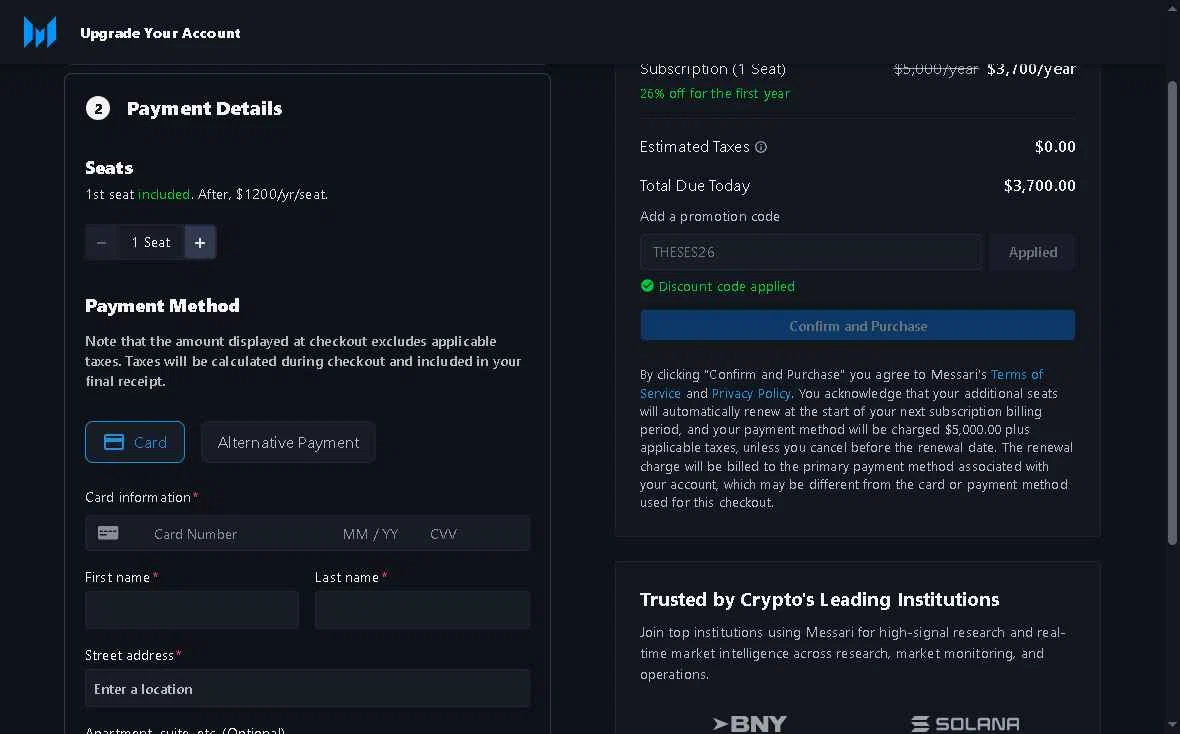Click the 'Discount code applied' message
Image resolution: width=1180 pixels, height=734 pixels.
pyautogui.click(x=726, y=286)
